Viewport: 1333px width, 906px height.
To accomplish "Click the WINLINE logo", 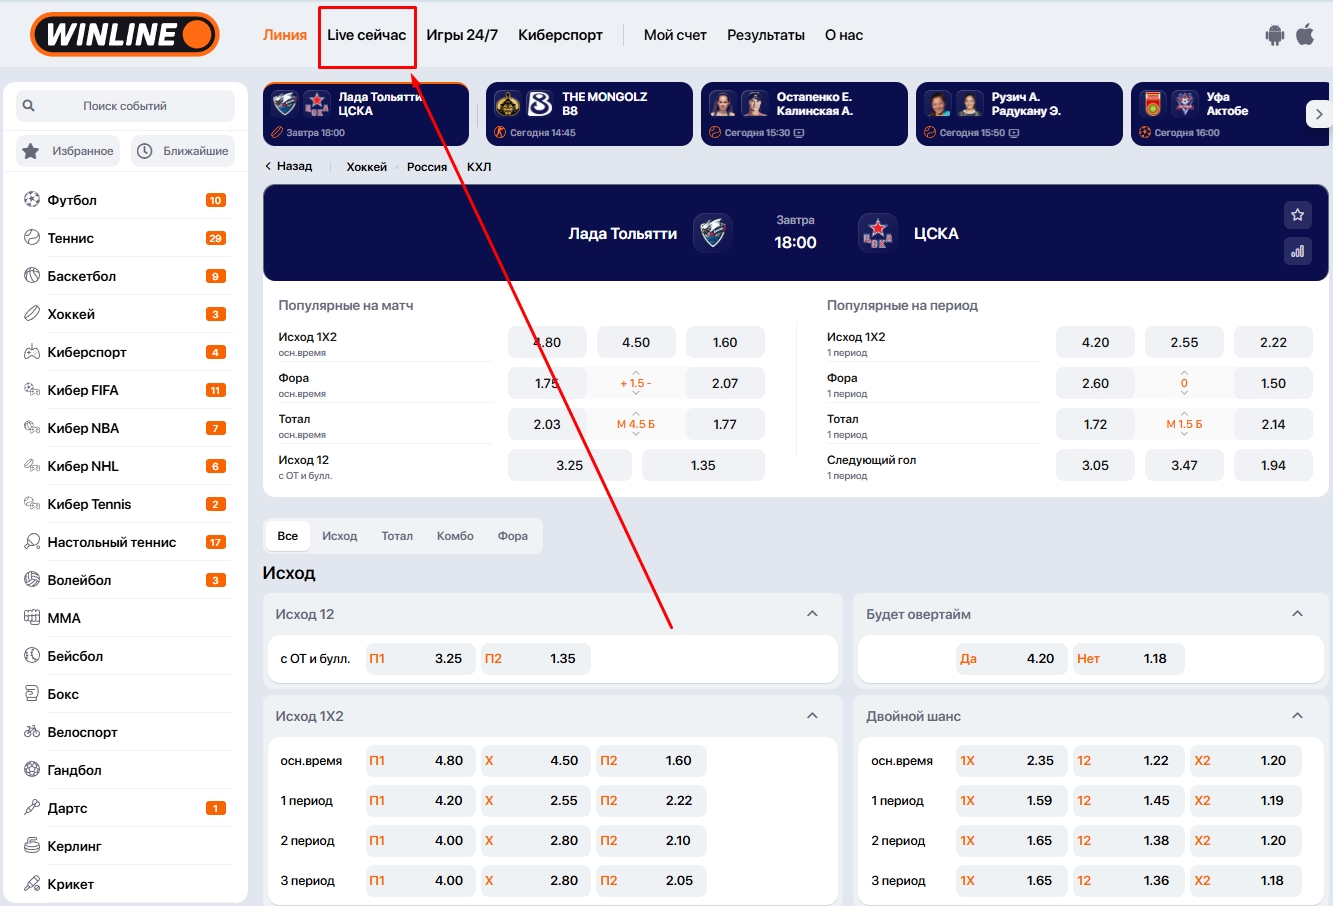I will click(x=125, y=35).
